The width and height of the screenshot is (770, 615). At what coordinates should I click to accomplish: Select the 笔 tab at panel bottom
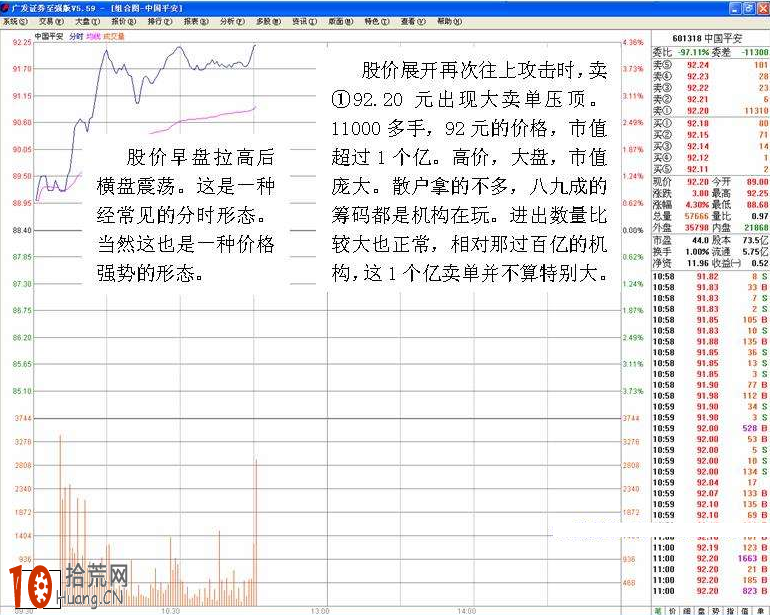658,611
